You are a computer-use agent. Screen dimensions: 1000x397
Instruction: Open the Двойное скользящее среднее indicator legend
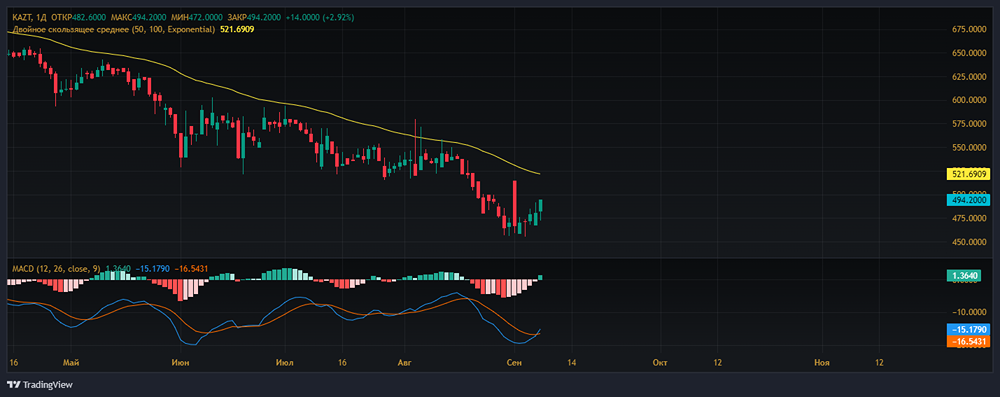point(114,29)
